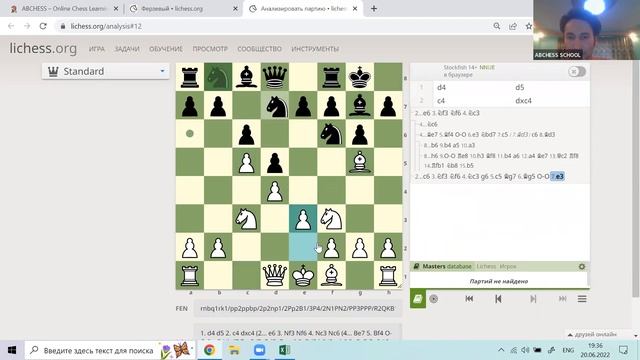The width and height of the screenshot is (640, 360).
Task: Click the white pawn on e3
Action: pyautogui.click(x=303, y=219)
